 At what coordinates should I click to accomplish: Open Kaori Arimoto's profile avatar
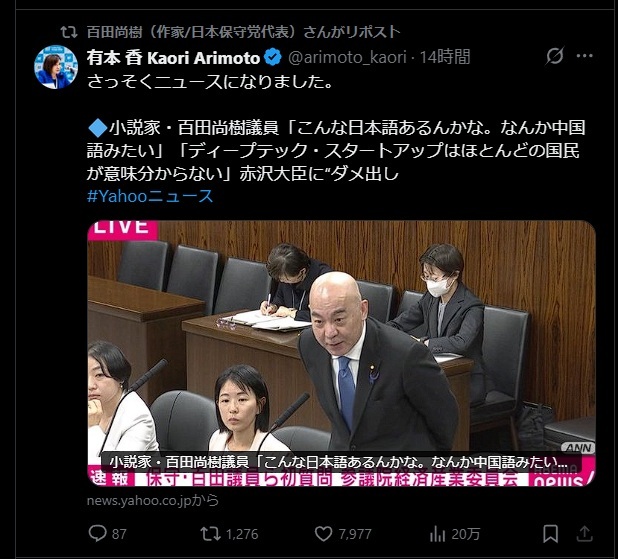tap(56, 67)
